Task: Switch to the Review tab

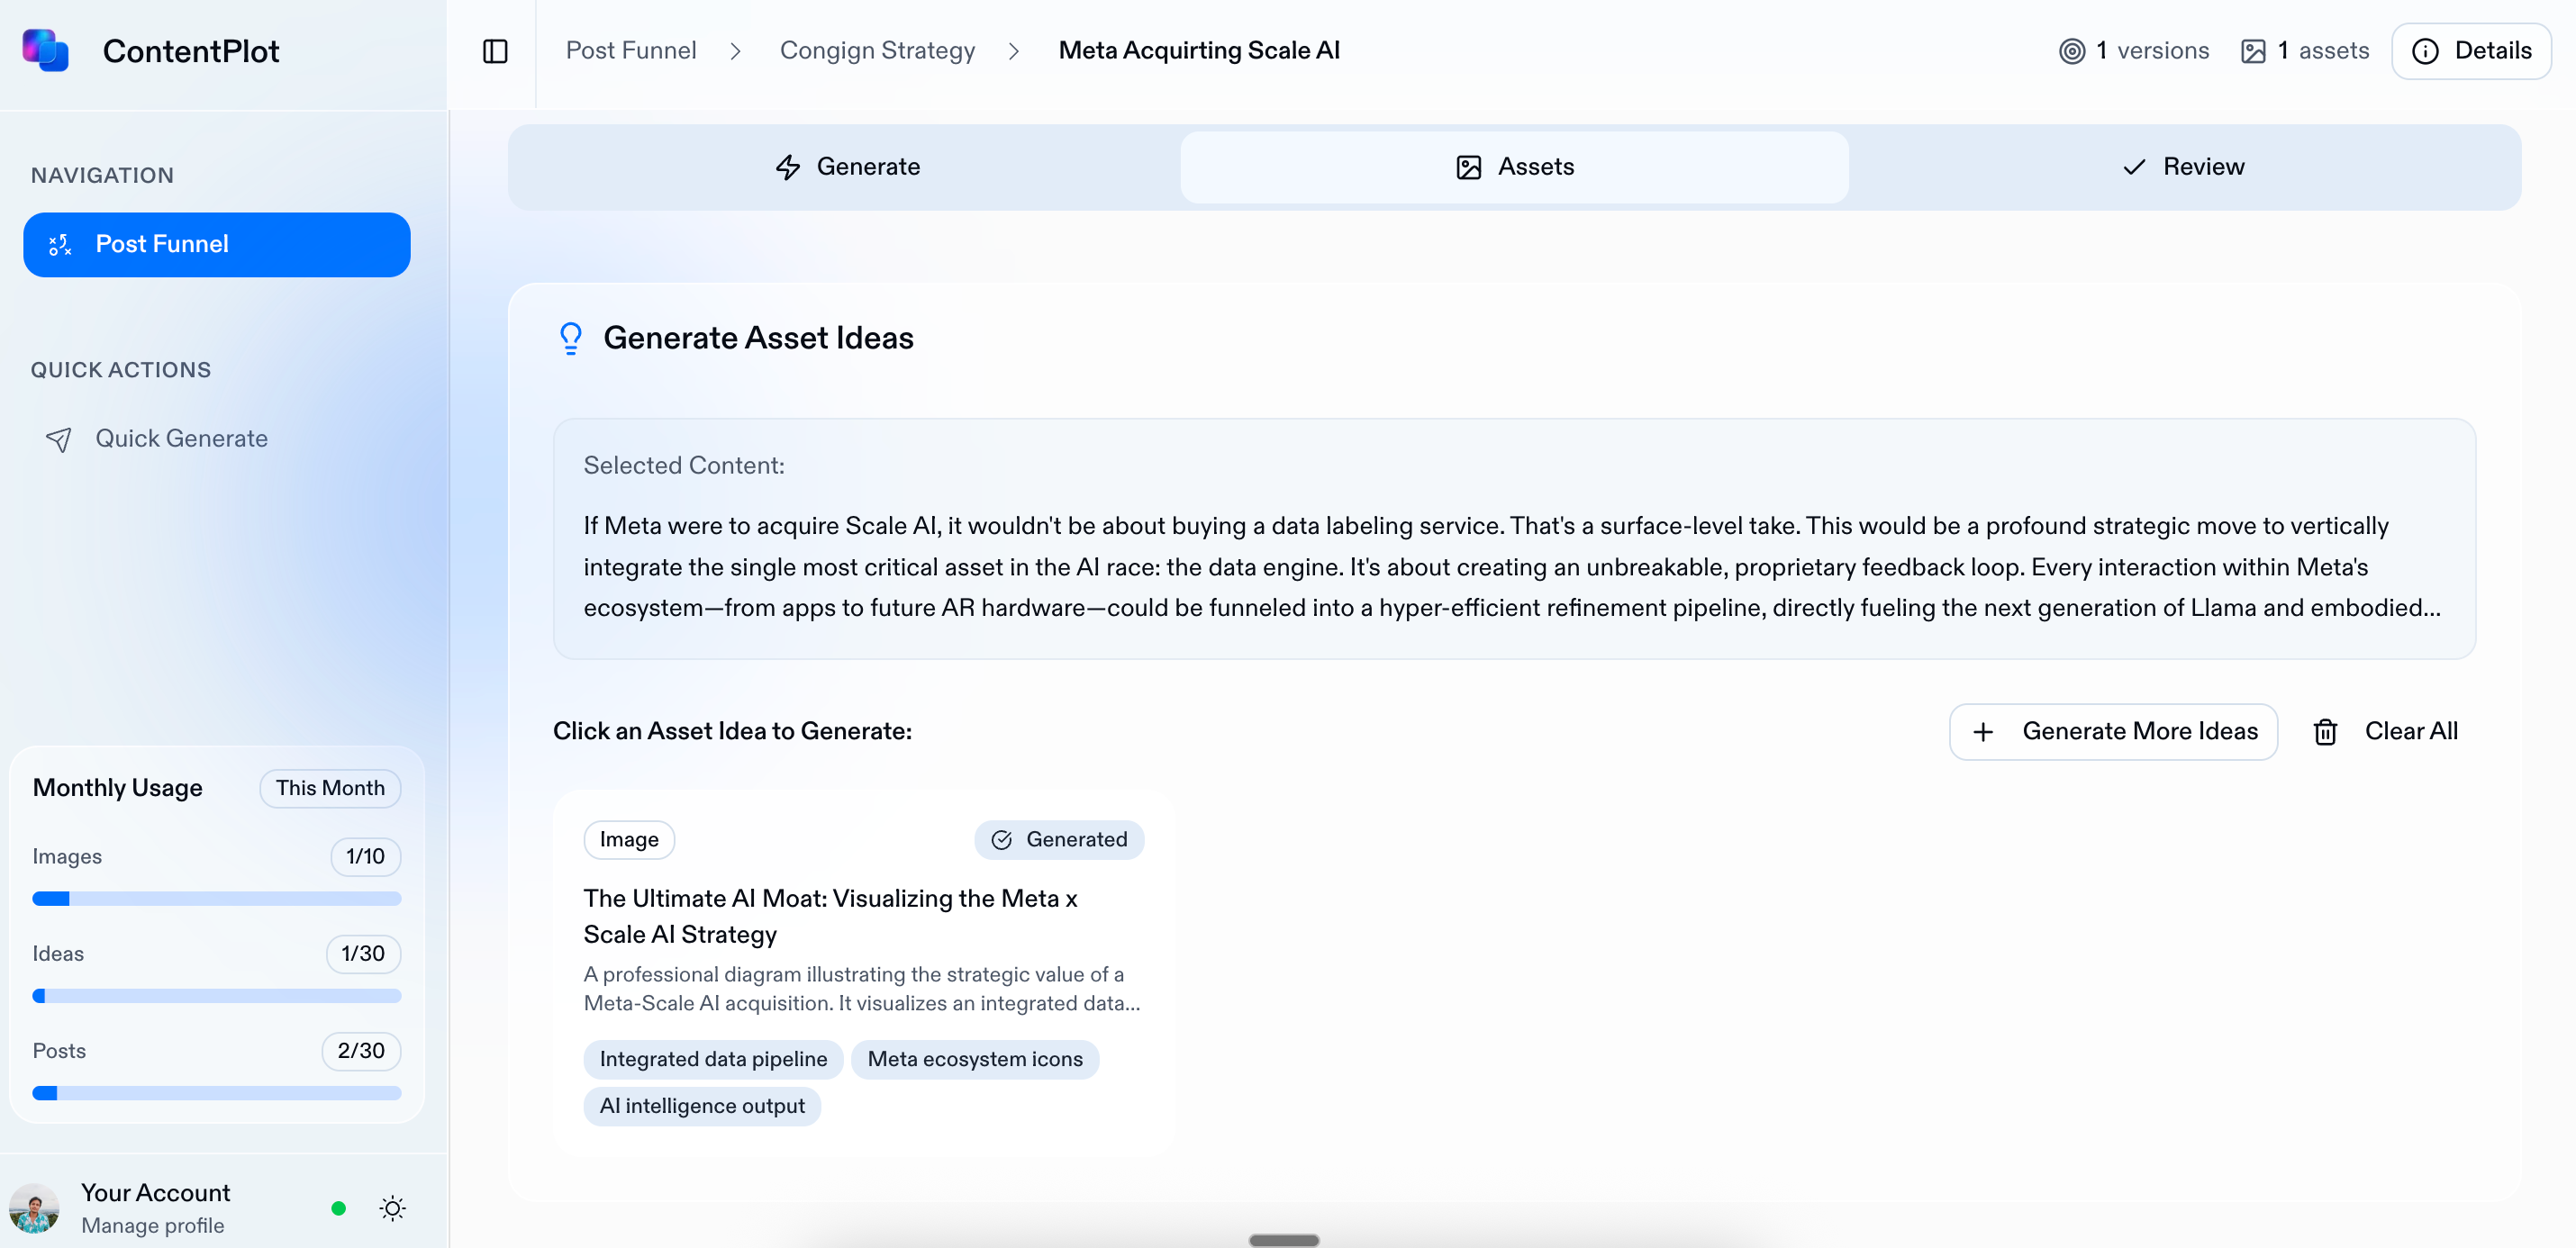Action: point(2183,167)
